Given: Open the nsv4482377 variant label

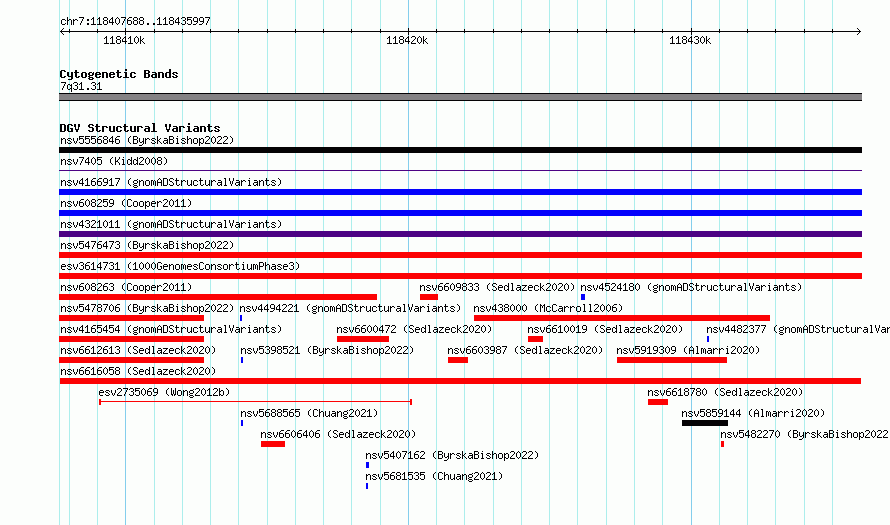Looking at the screenshot, I should pyautogui.click(x=798, y=329).
